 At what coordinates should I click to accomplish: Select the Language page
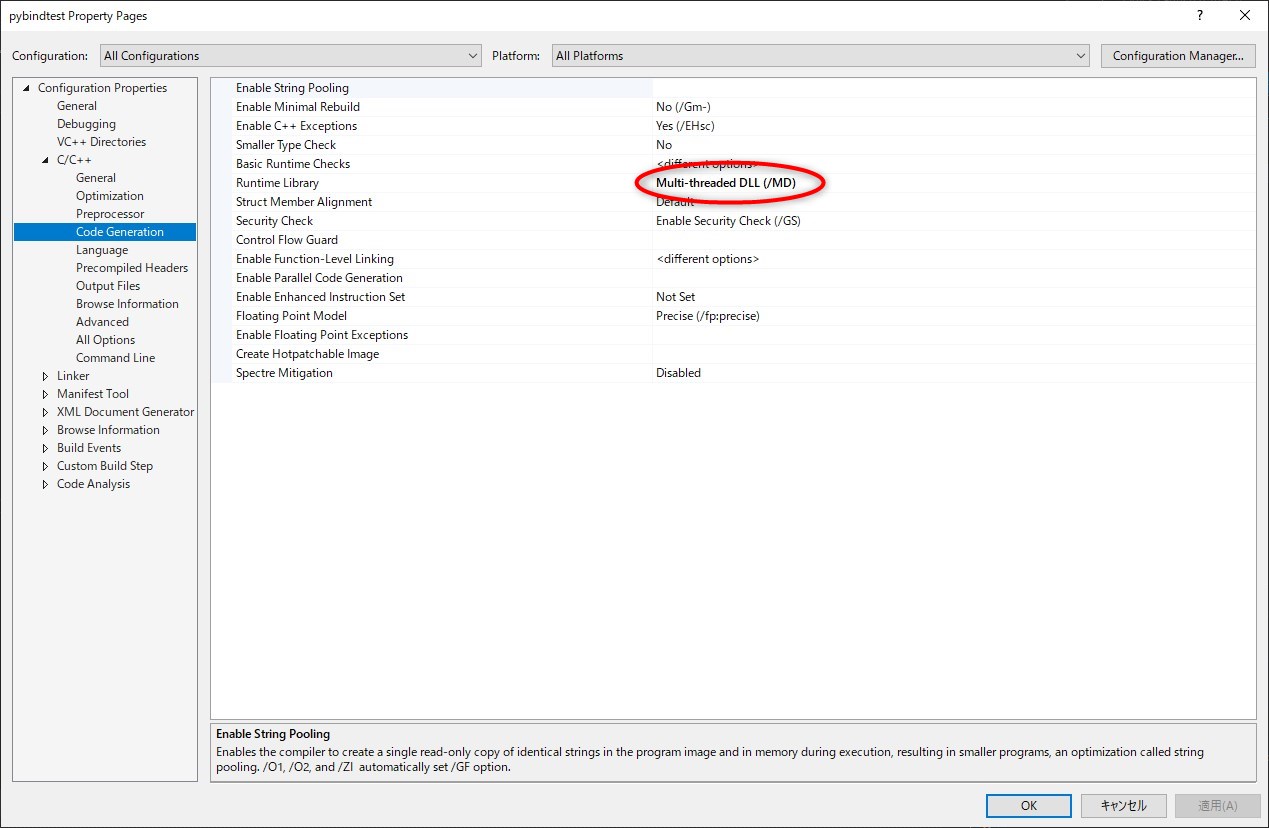point(102,250)
